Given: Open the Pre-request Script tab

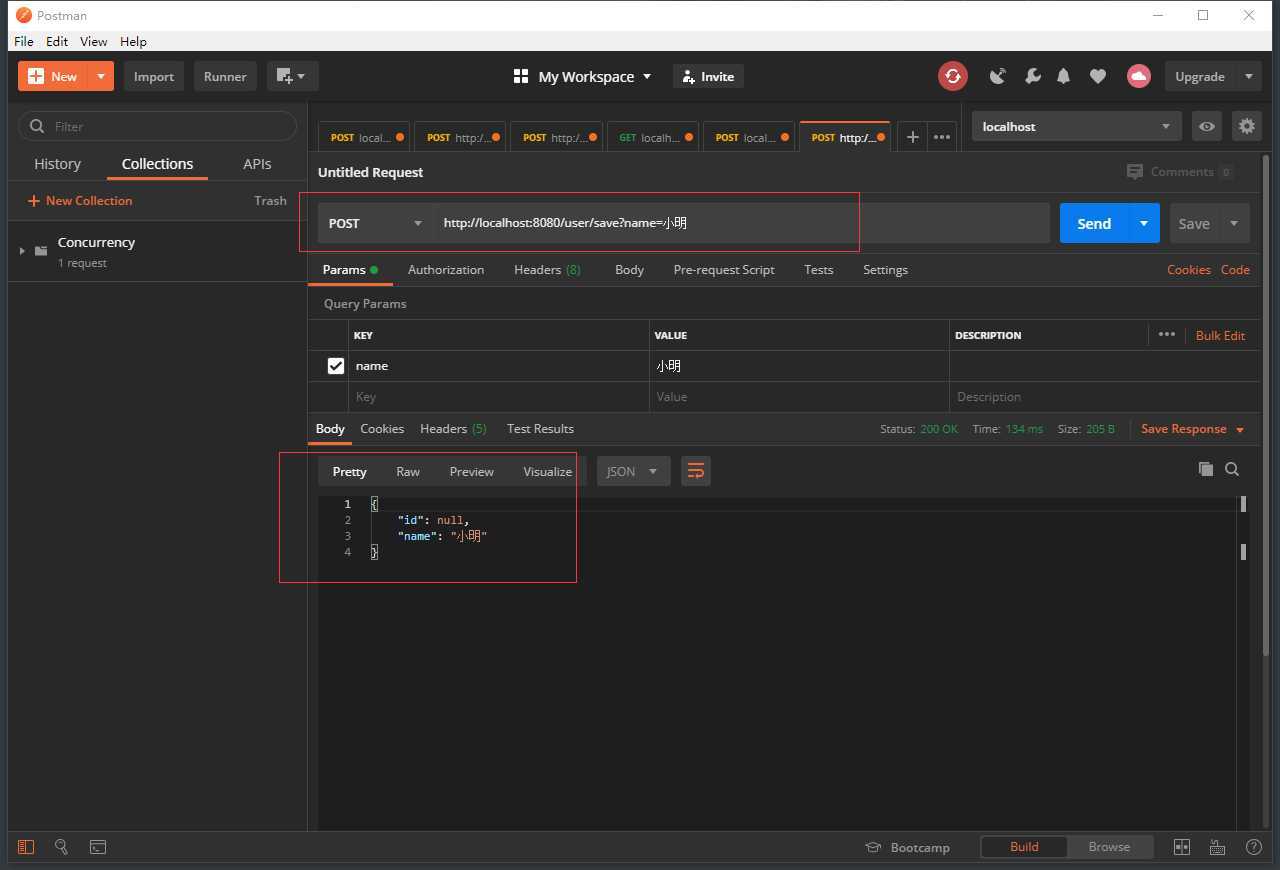Looking at the screenshot, I should [724, 269].
